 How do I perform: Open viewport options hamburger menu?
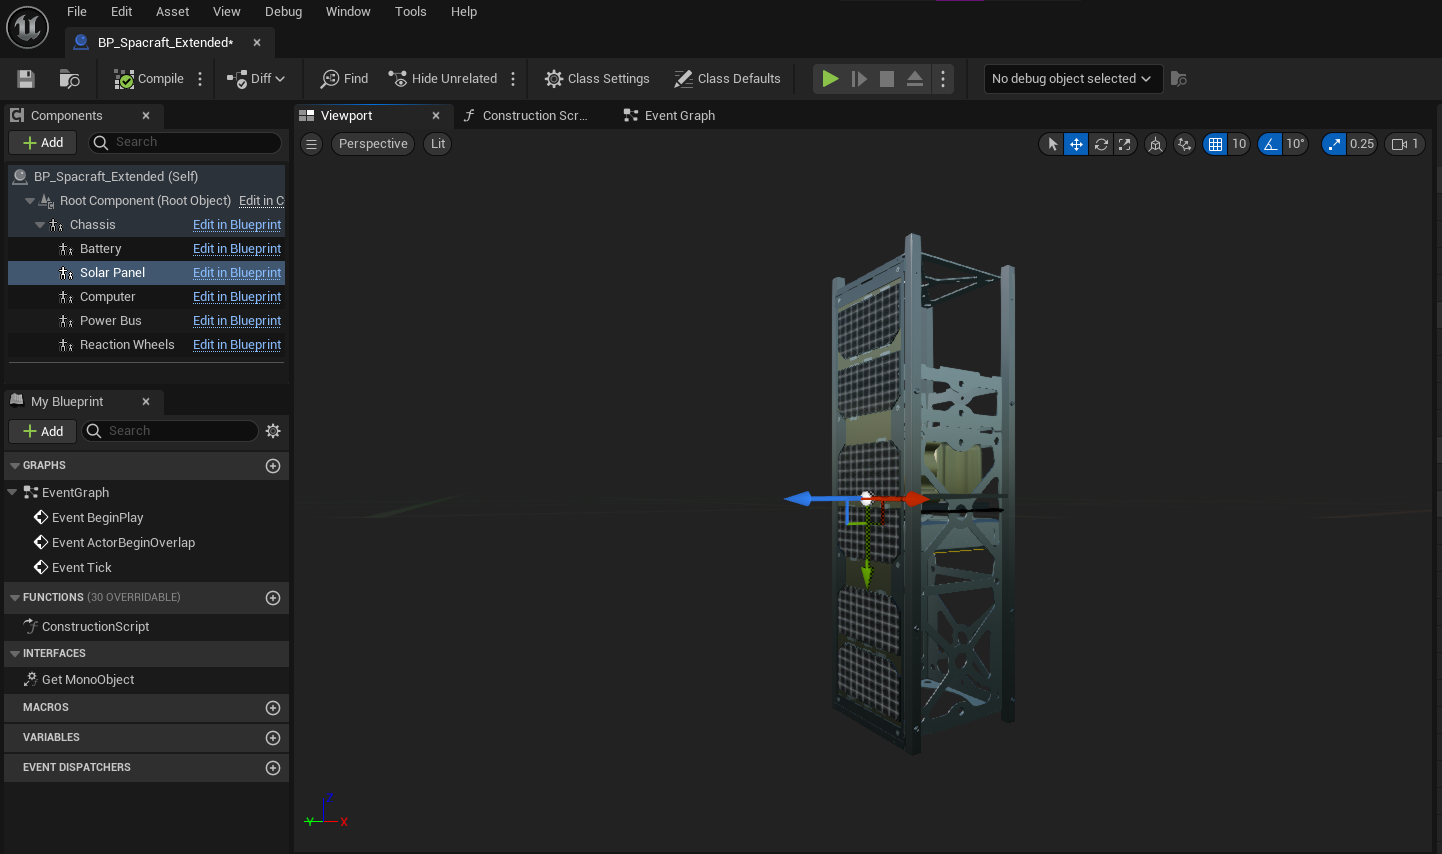312,144
